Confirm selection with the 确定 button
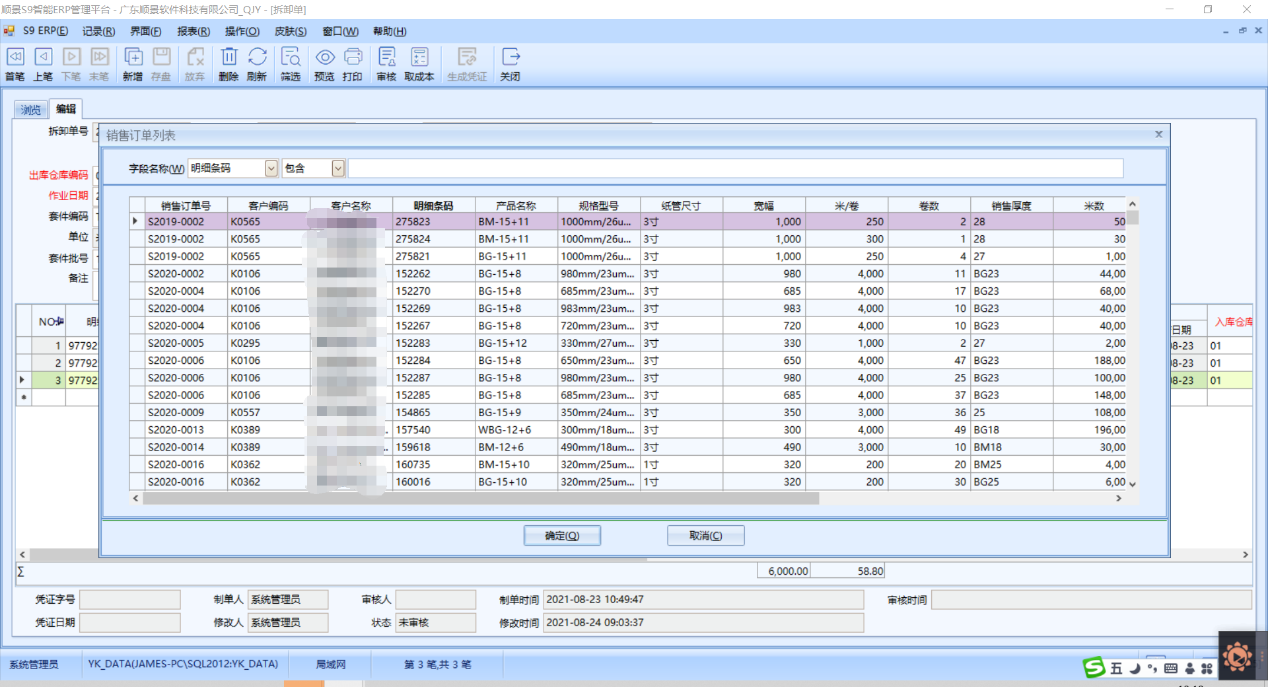The height and width of the screenshot is (687, 1268). coord(562,536)
